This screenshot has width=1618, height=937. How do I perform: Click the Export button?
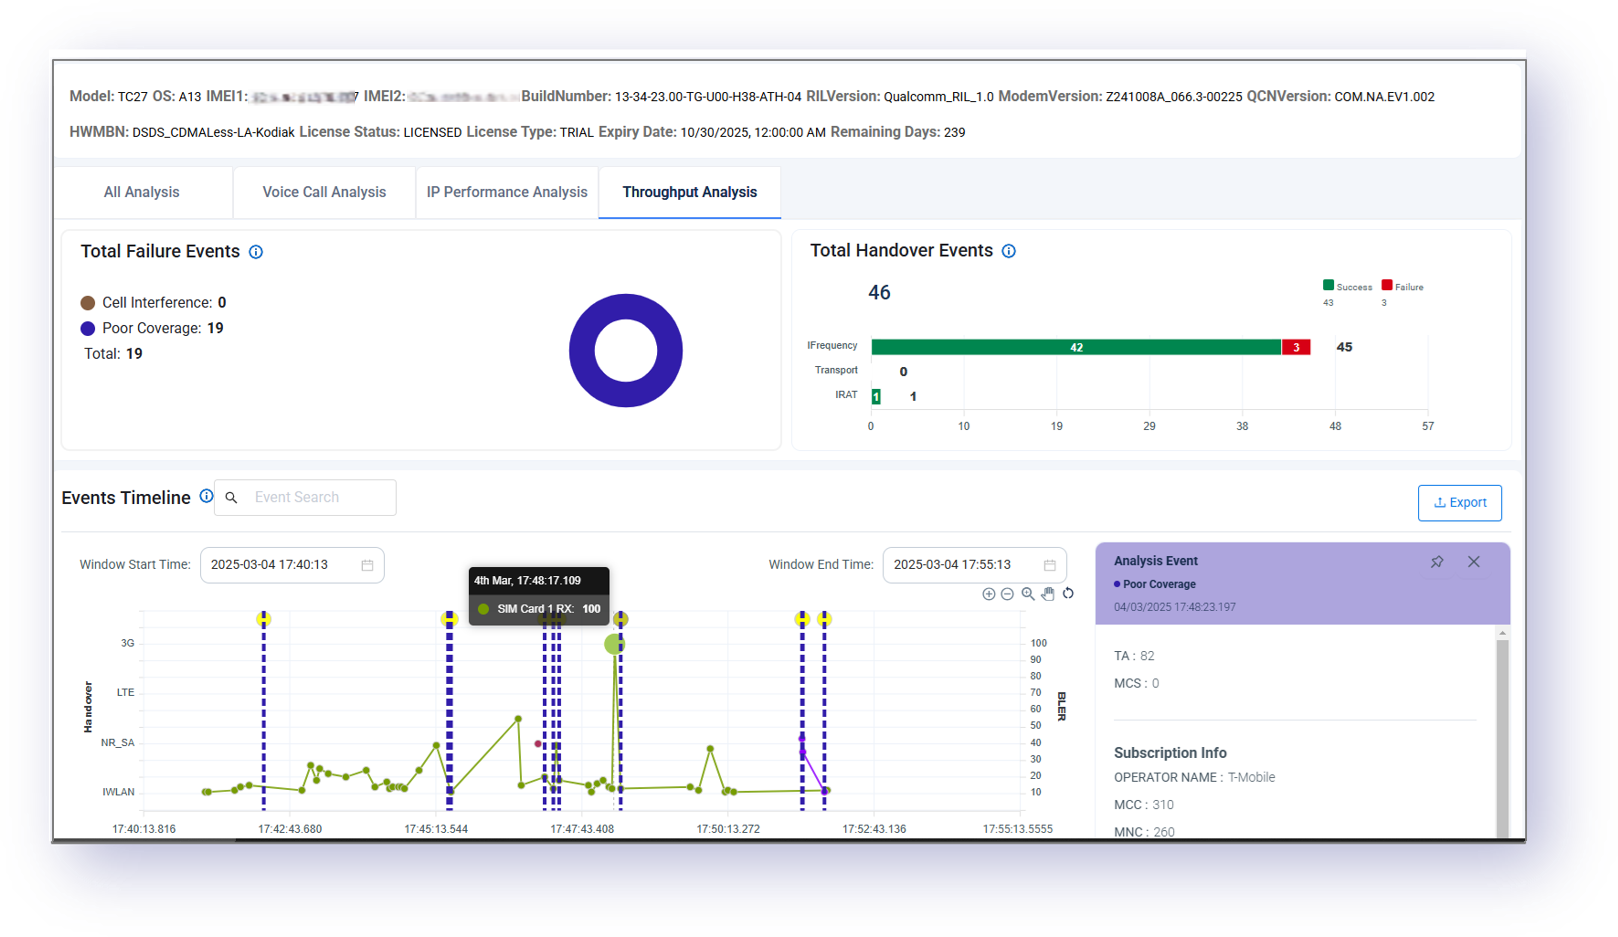[x=1459, y=503]
